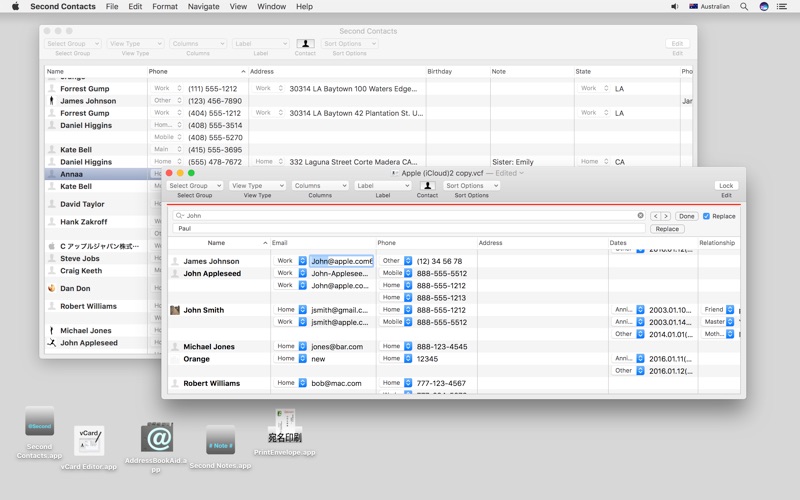
Task: Open Select Group dropdown in Second Contacts window
Action: pyautogui.click(x=72, y=44)
